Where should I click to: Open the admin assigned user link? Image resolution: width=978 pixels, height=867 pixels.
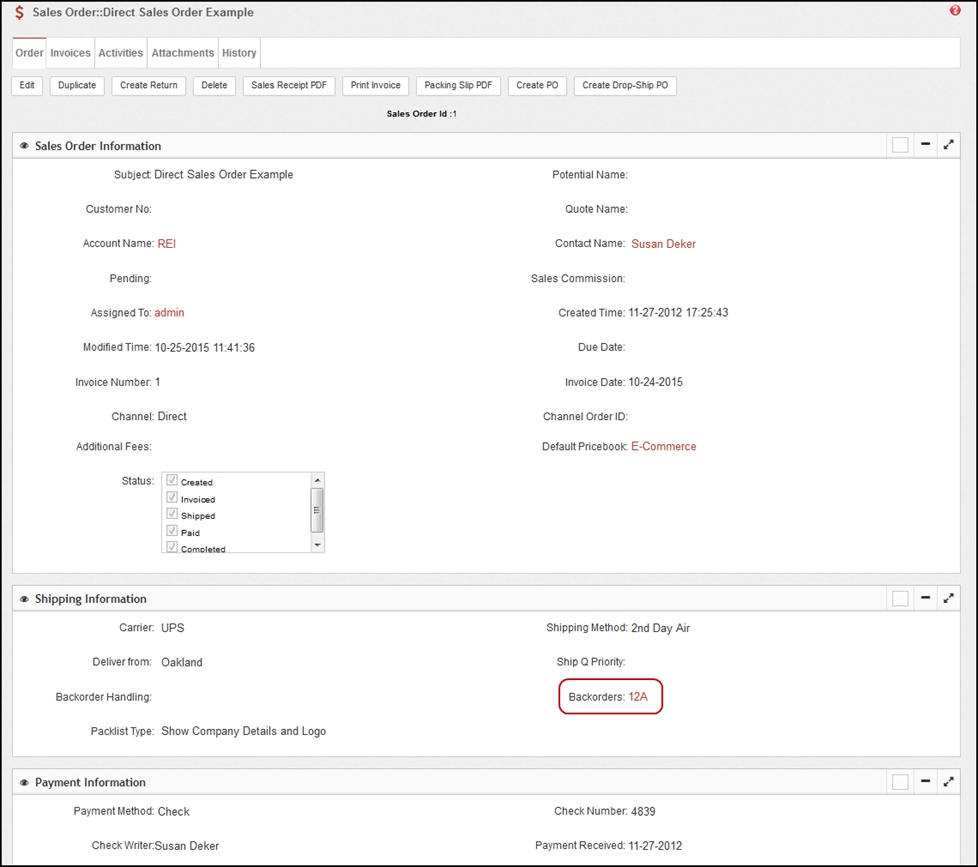click(169, 312)
